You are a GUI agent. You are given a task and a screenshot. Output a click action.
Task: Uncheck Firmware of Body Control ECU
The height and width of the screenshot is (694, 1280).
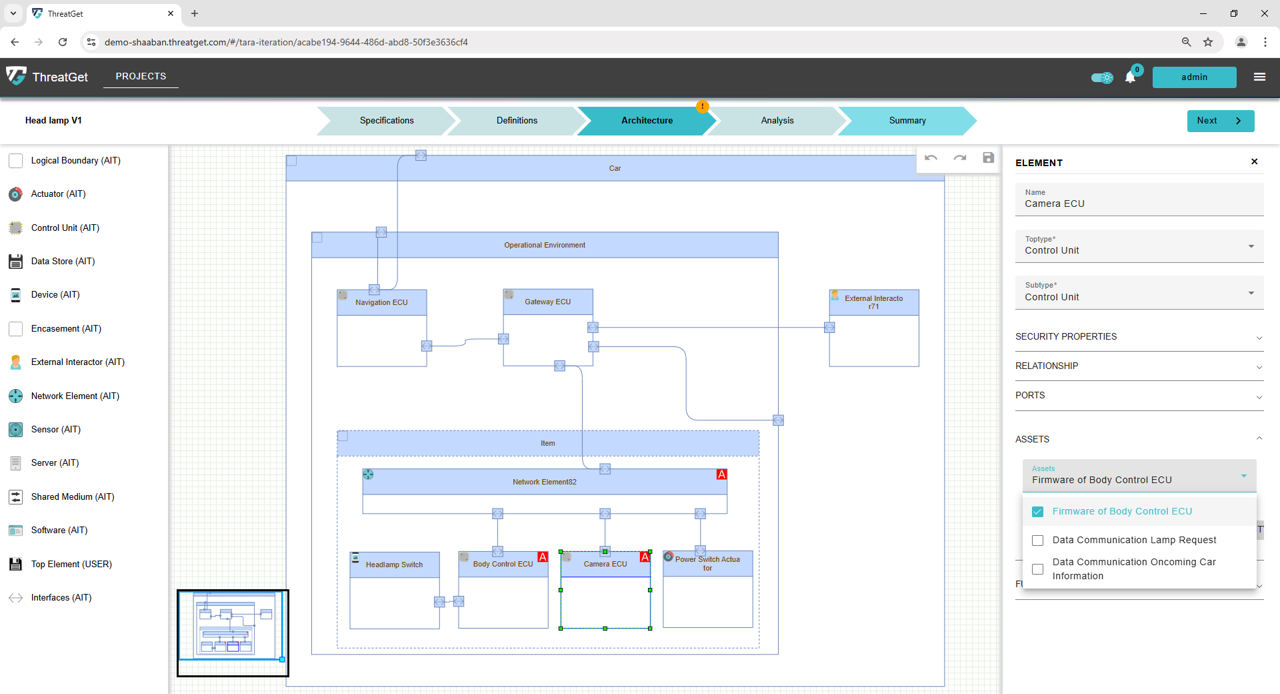coord(1037,511)
